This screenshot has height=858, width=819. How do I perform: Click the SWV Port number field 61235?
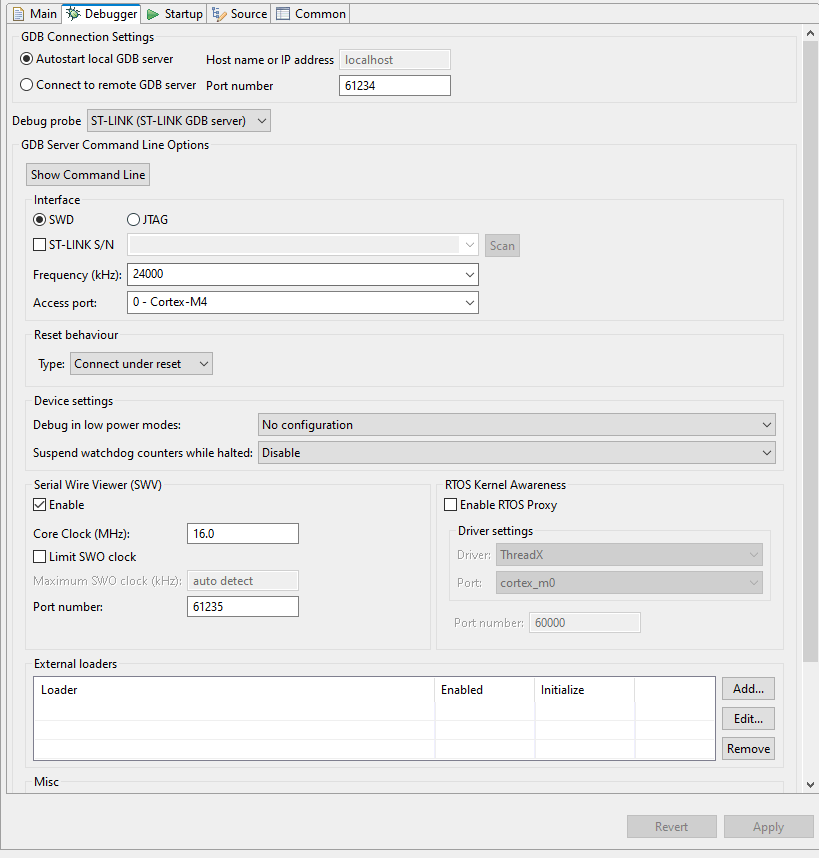(243, 606)
